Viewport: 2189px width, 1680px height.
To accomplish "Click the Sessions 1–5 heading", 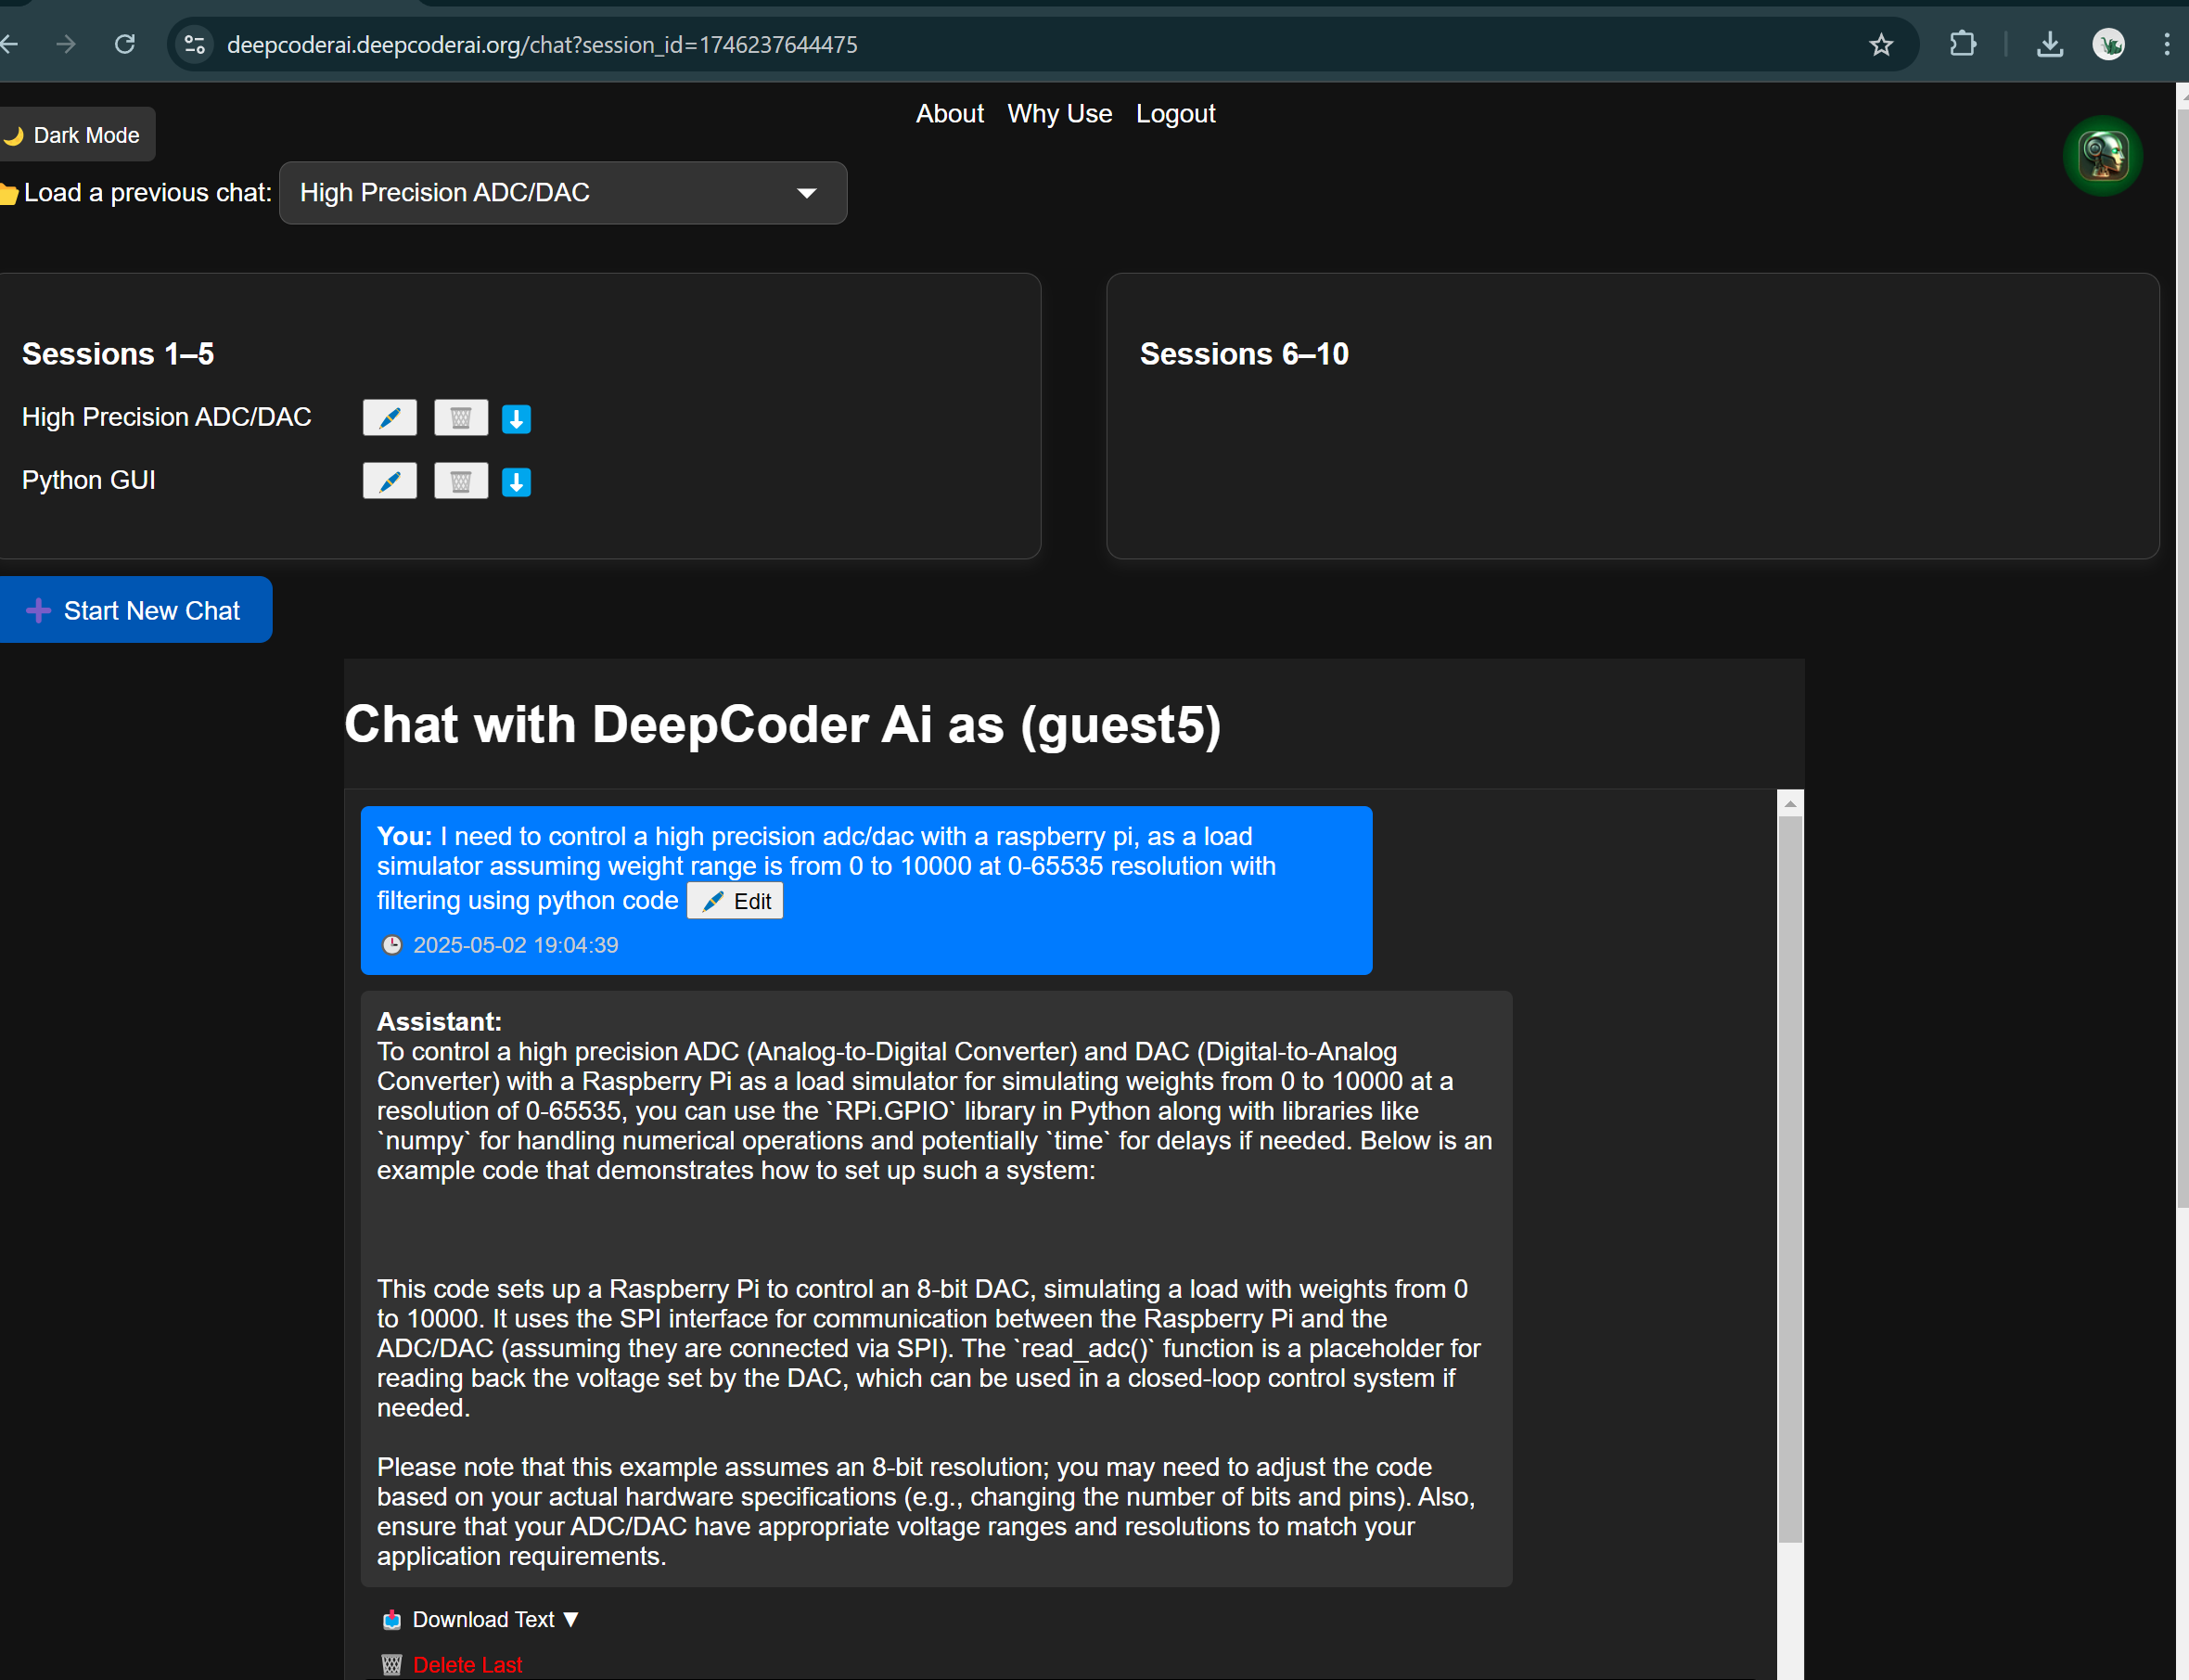I will 118,354.
